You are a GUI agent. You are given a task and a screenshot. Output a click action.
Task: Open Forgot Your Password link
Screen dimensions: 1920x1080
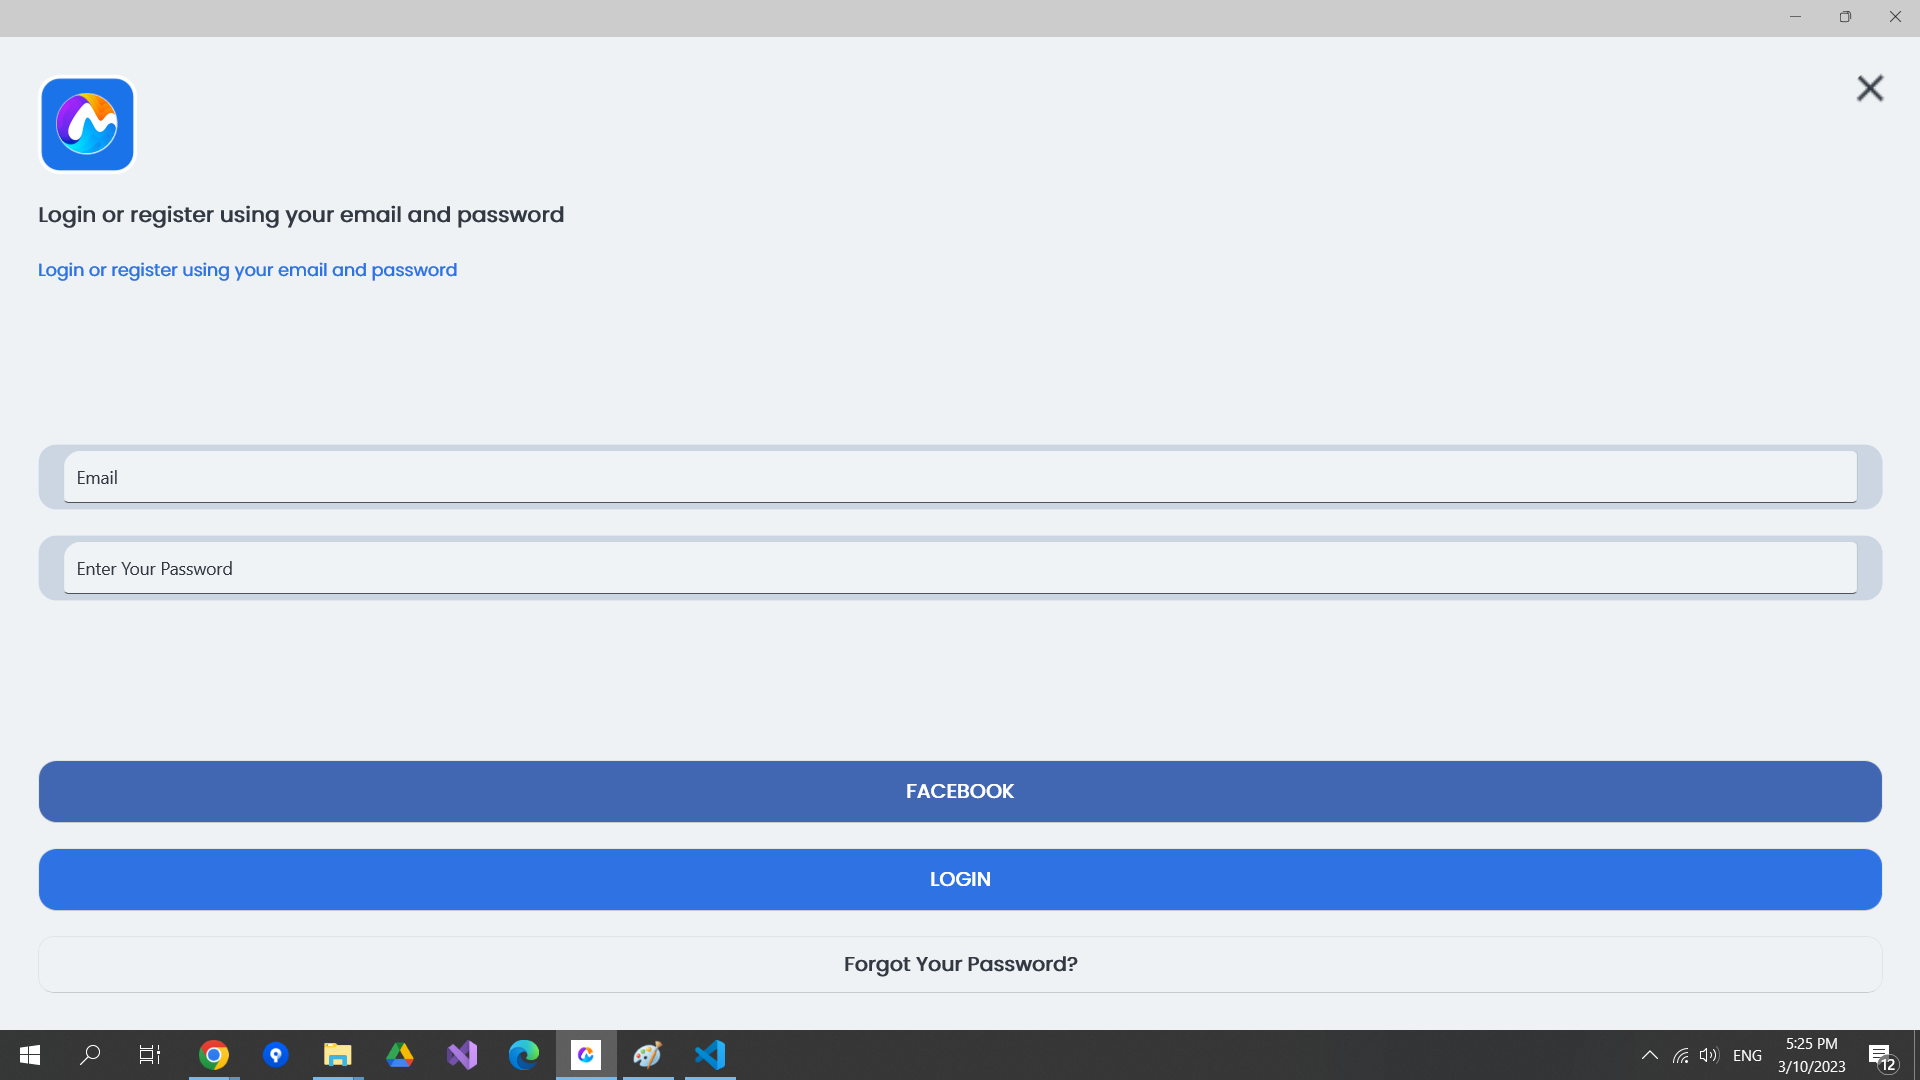[960, 964]
